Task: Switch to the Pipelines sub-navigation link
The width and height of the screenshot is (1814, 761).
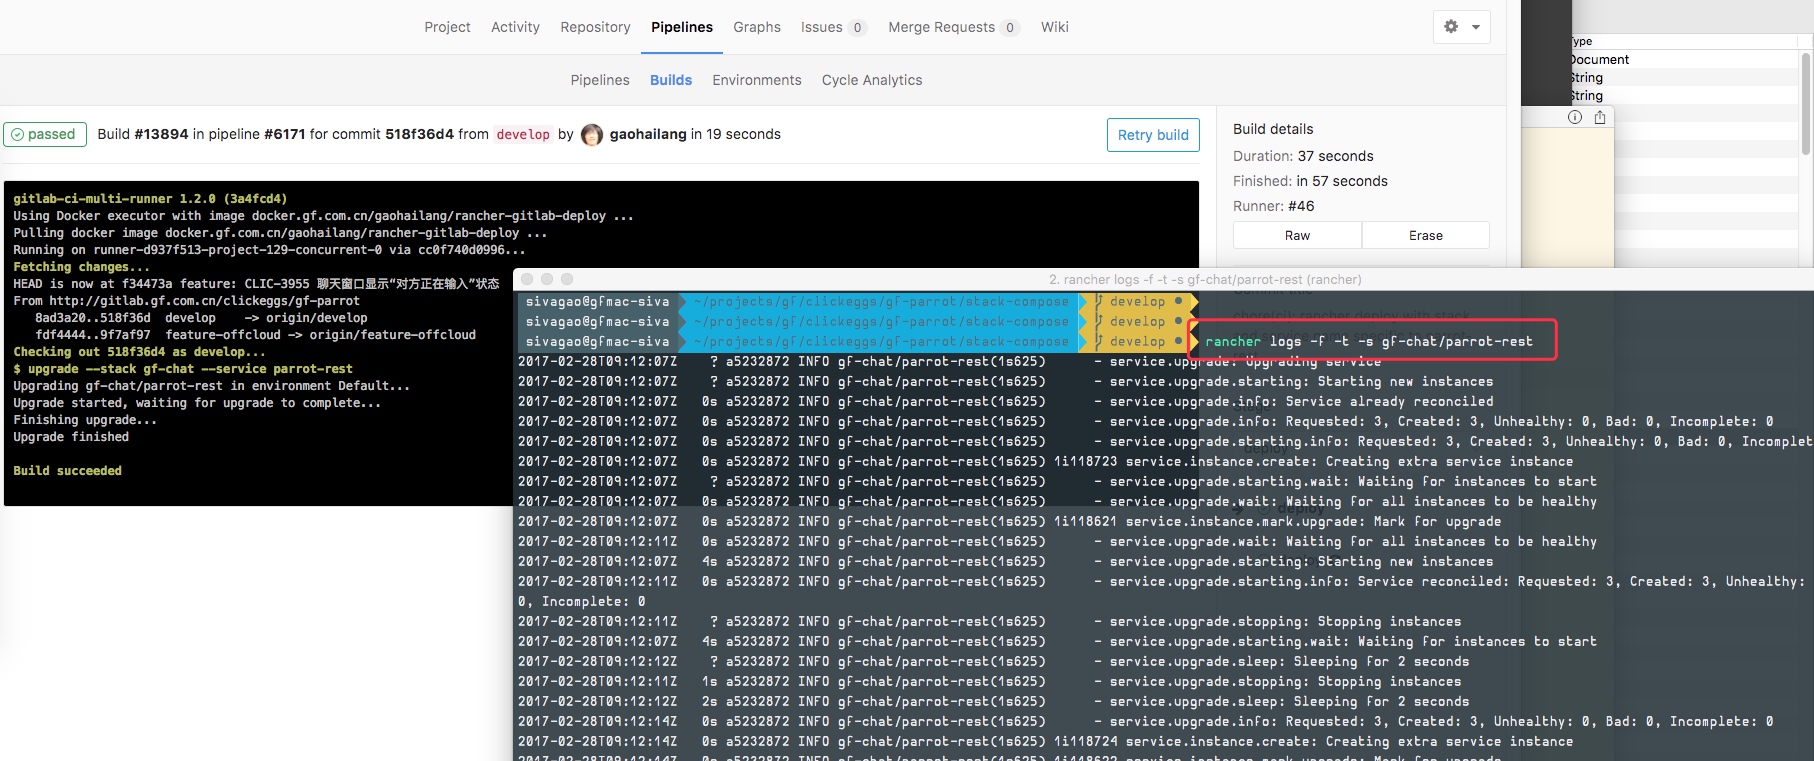Action: [600, 80]
